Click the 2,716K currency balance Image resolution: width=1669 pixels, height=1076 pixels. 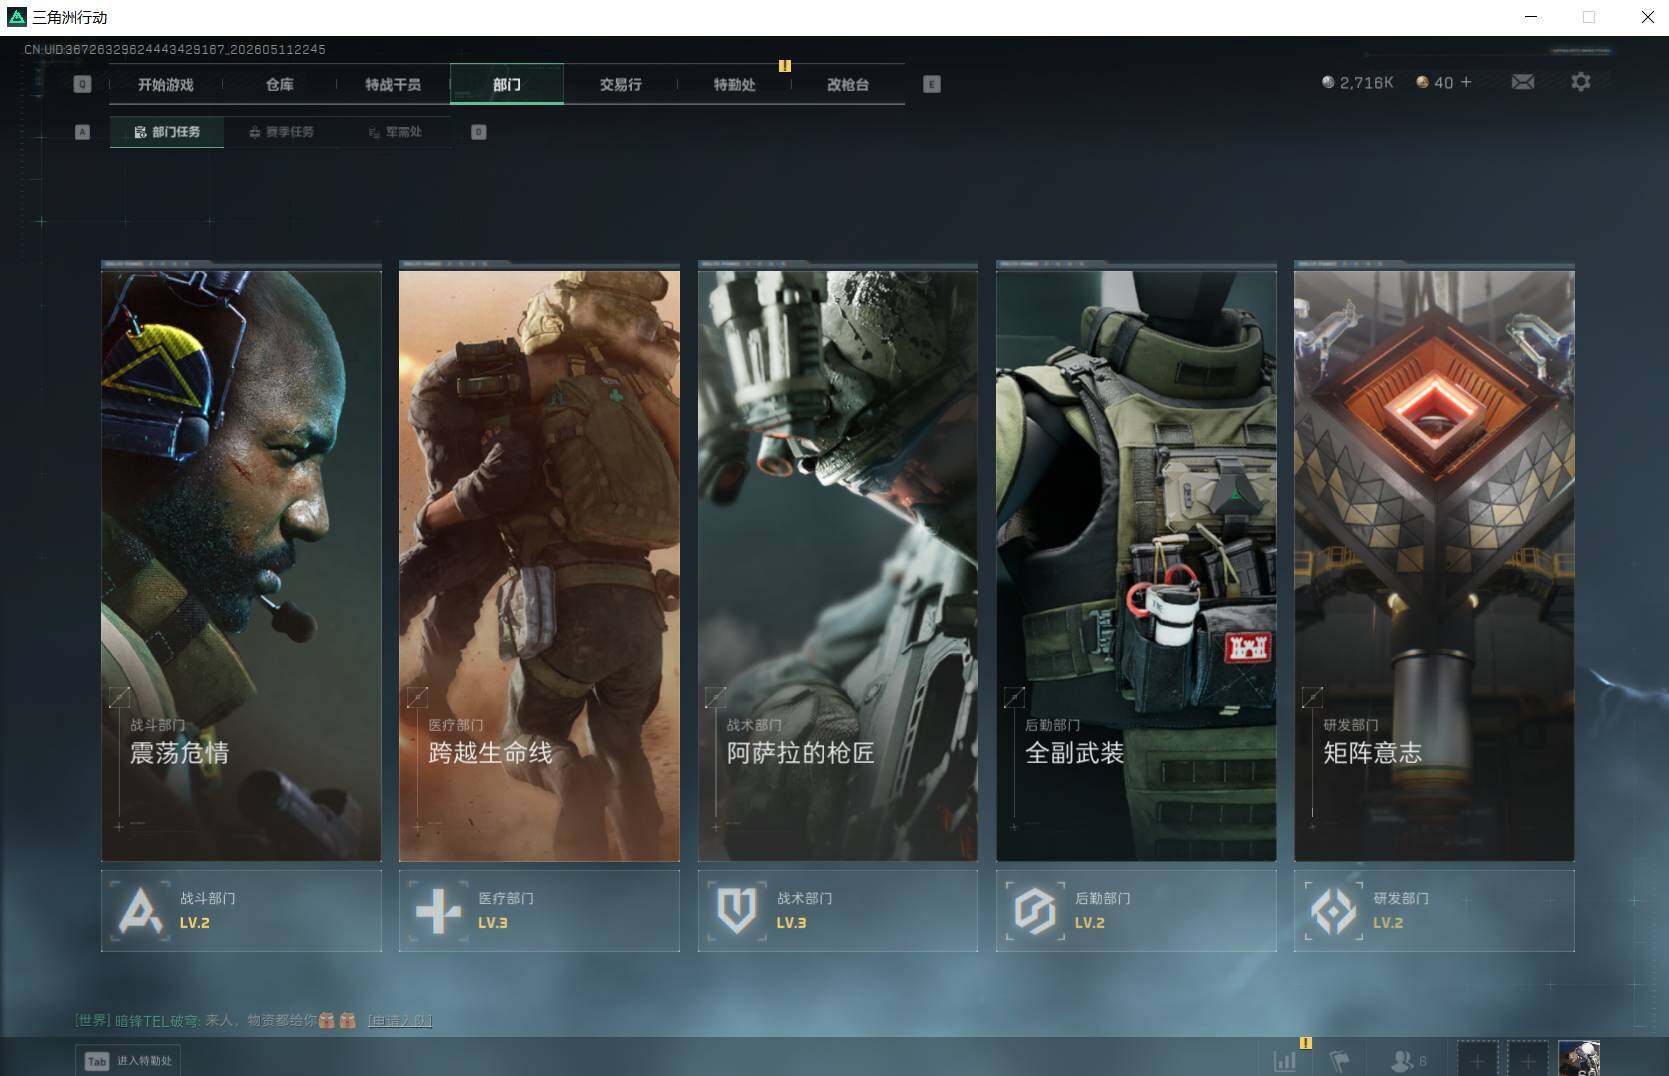pos(1358,83)
